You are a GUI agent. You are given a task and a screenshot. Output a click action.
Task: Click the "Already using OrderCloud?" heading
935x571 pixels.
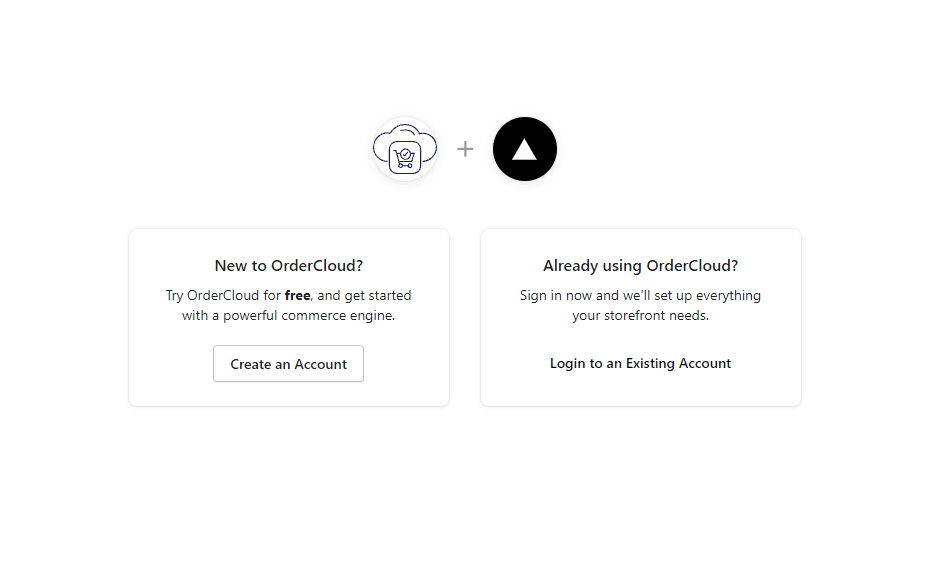[640, 266]
